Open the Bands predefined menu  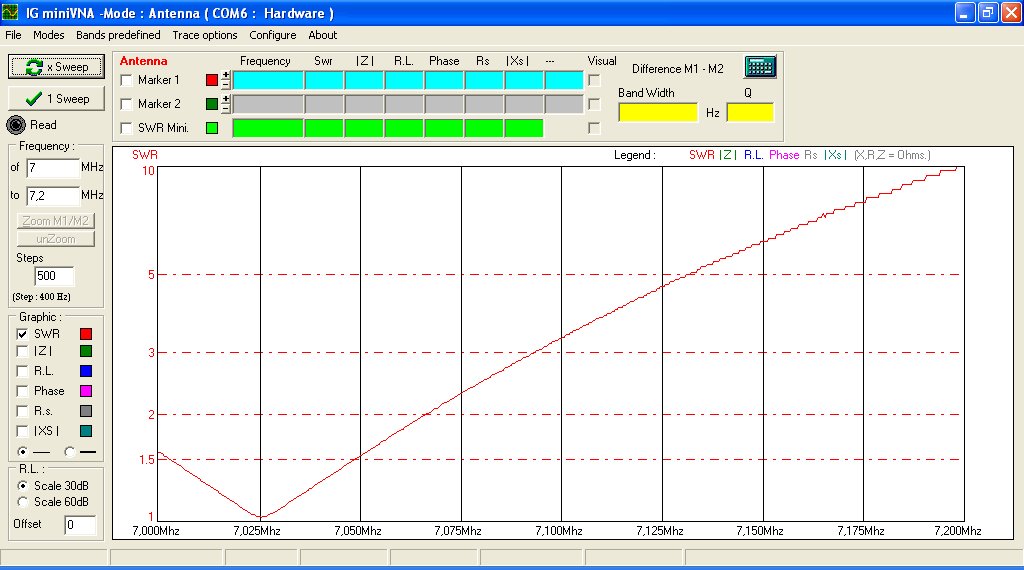tap(118, 35)
